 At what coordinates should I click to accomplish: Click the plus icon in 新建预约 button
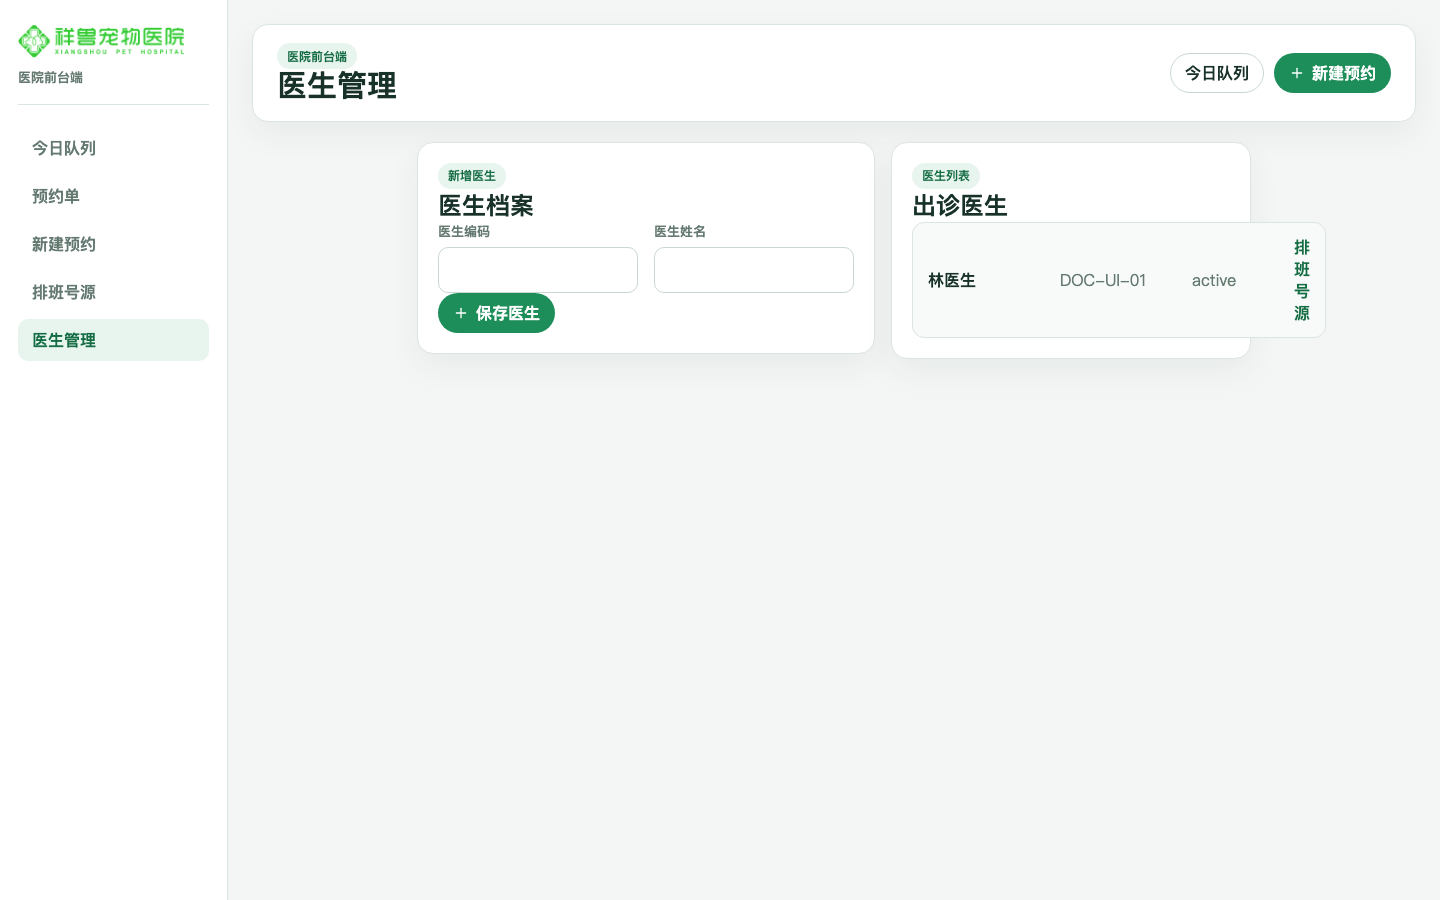(x=1297, y=73)
